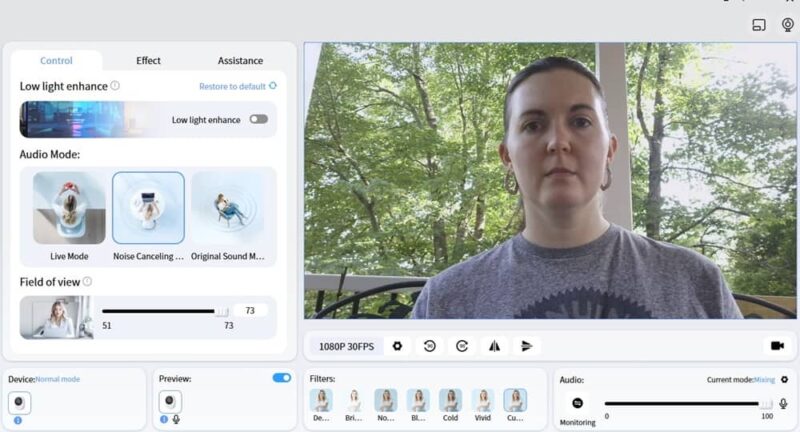
Task: Start recording with the video camera icon
Action: [x=776, y=346]
